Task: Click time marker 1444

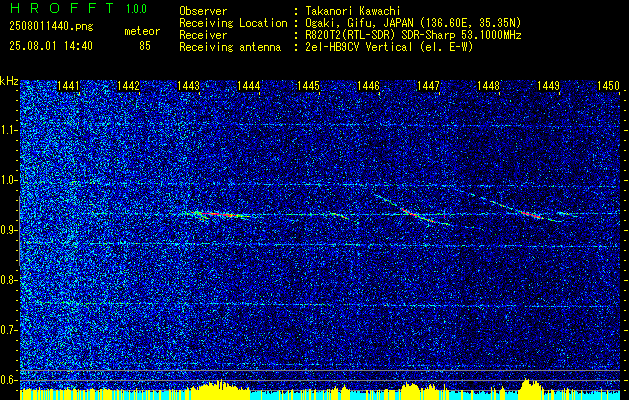Action: [x=249, y=86]
